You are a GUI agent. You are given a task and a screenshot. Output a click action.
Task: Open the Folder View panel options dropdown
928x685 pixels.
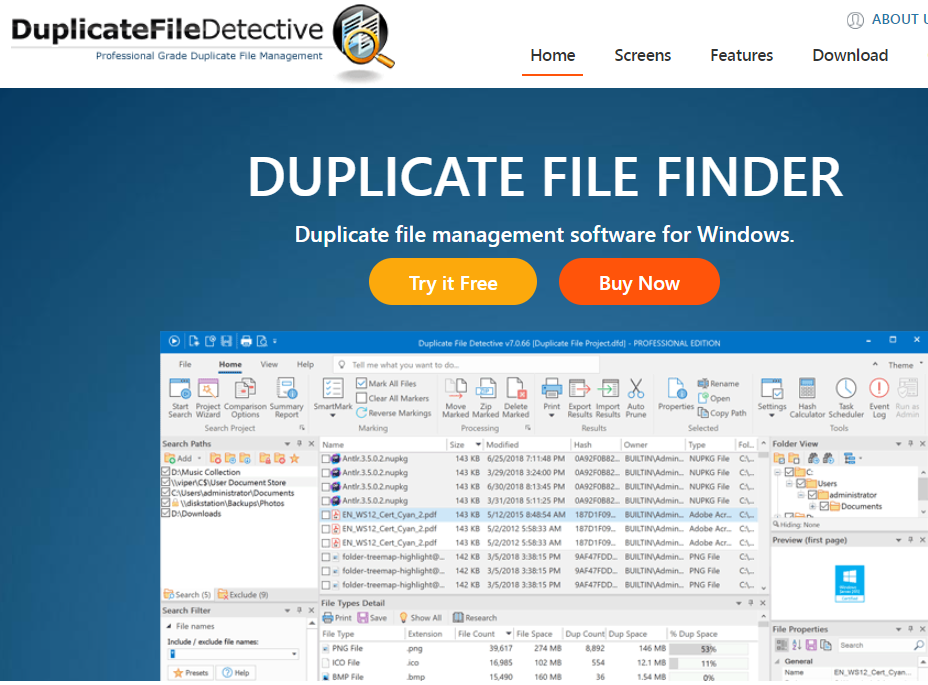click(x=898, y=443)
